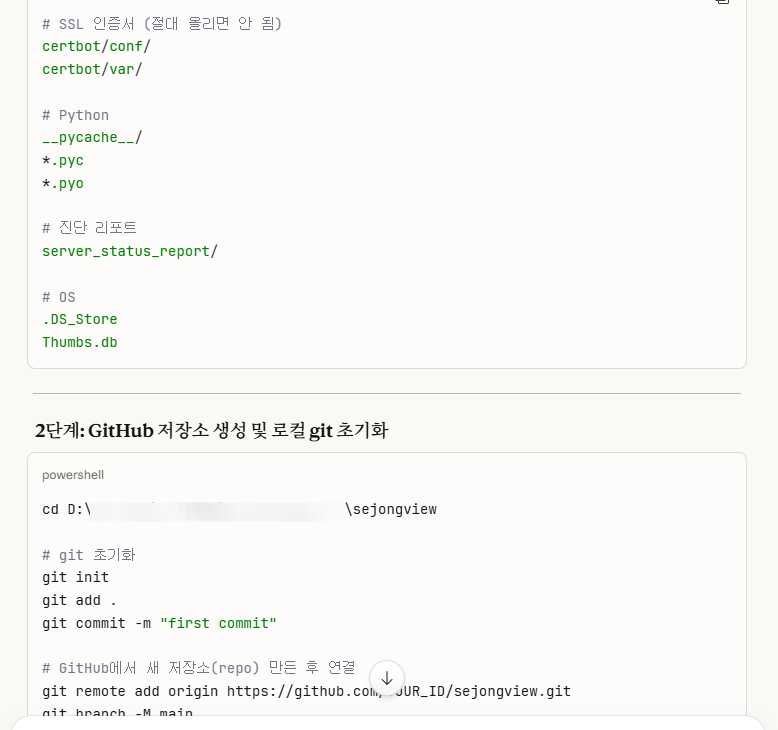778x730 pixels.
Task: Click the __pycache__/ entry
Action: click(x=92, y=137)
